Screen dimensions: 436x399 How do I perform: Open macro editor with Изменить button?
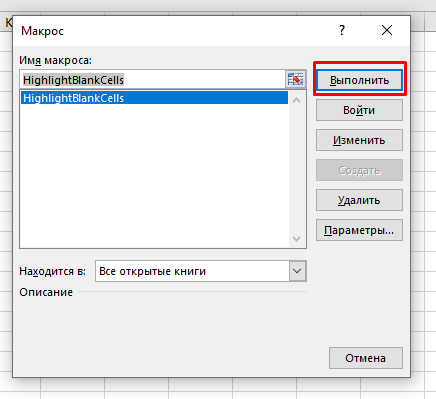tap(359, 140)
